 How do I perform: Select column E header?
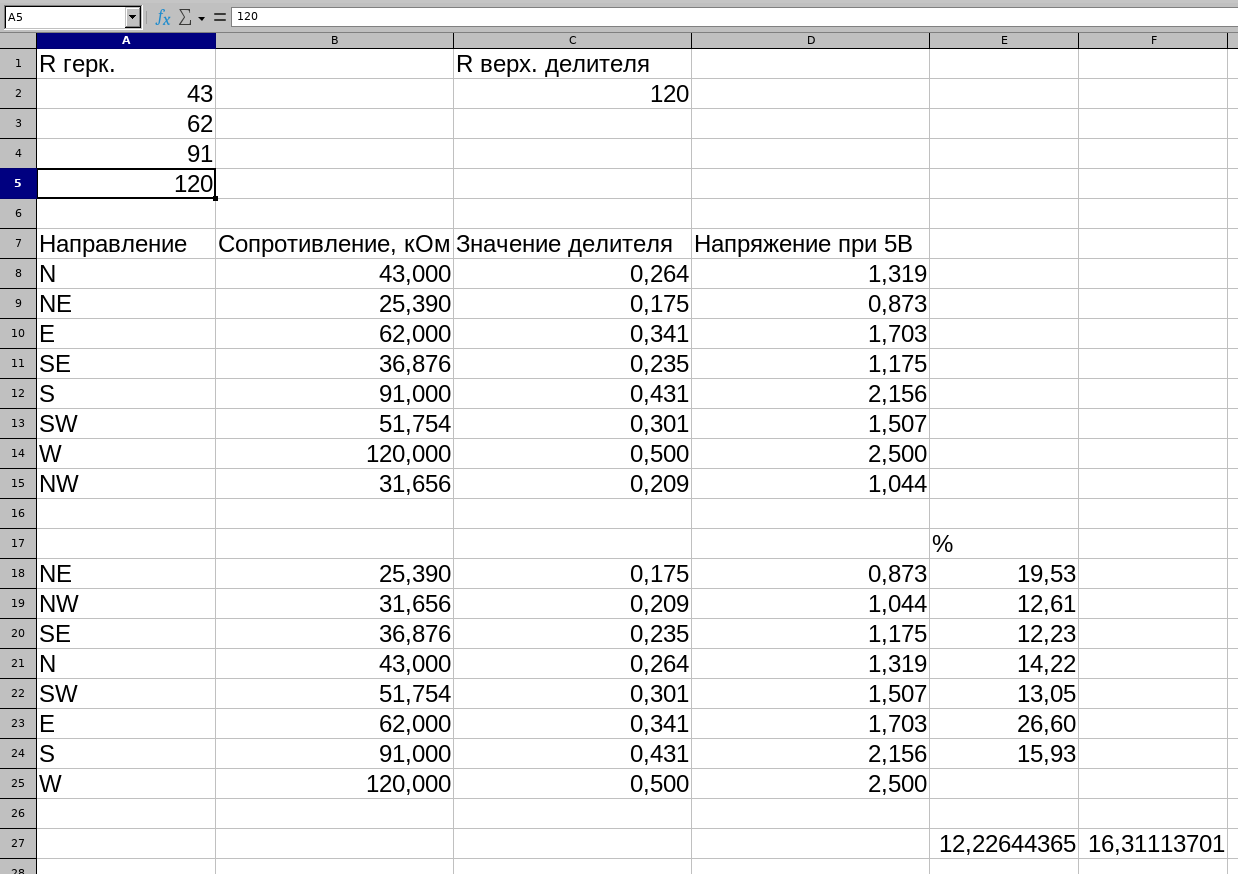1004,40
